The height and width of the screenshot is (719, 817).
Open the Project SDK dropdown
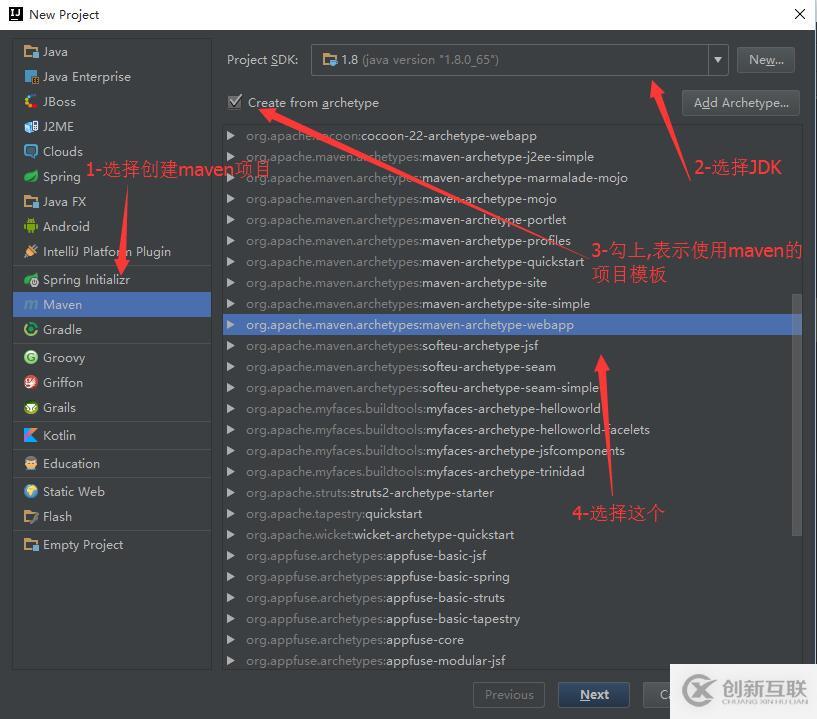point(718,60)
